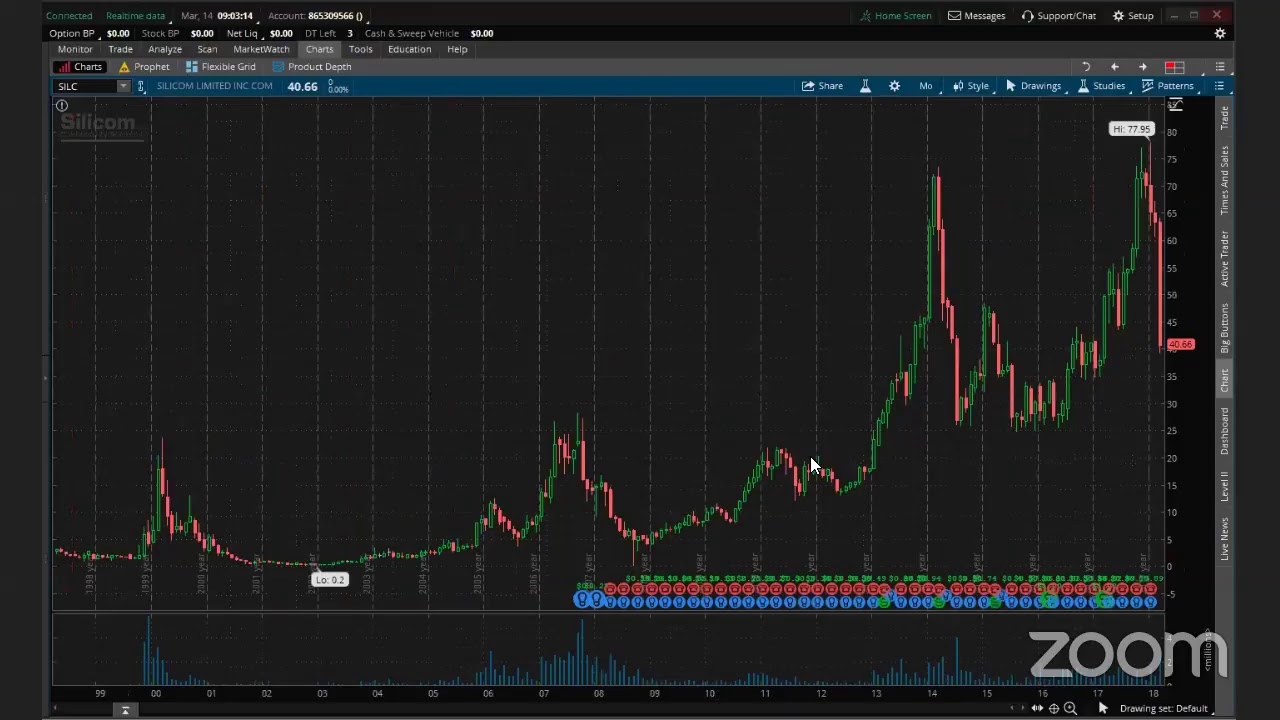1280x720 pixels.
Task: Click the first blue event marker under chart
Action: click(x=581, y=600)
